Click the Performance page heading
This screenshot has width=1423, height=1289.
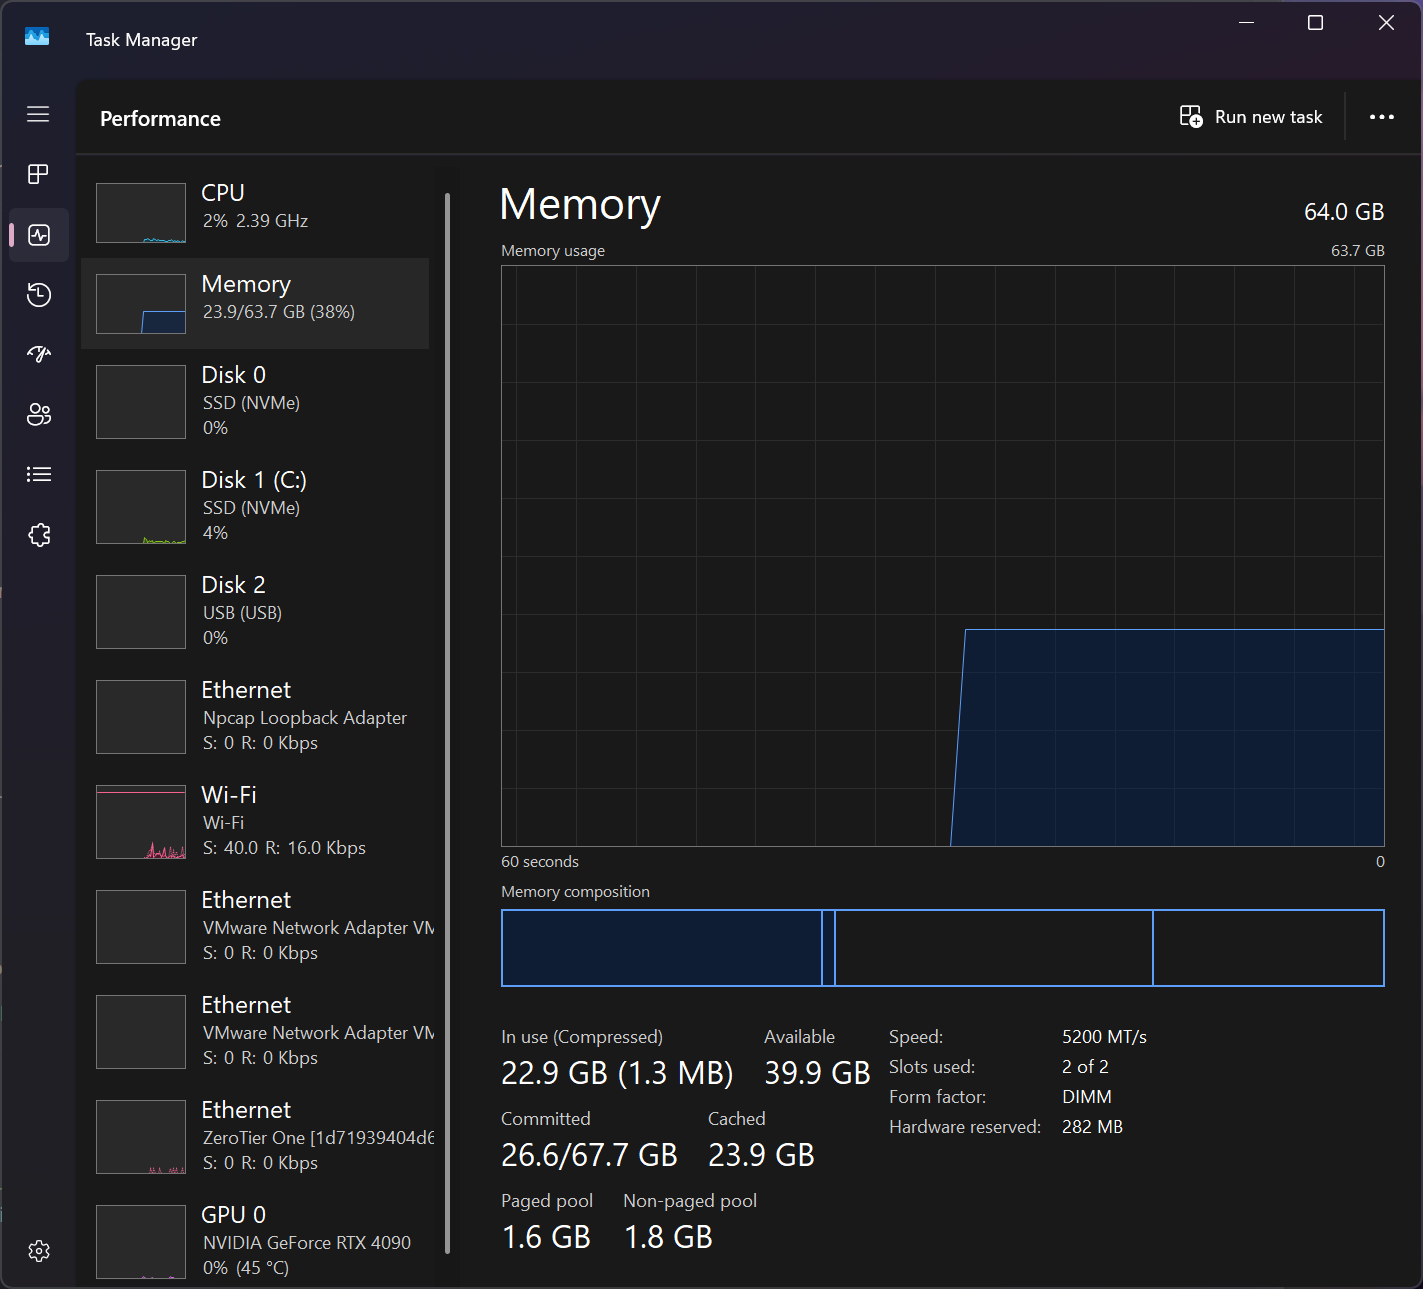[160, 118]
